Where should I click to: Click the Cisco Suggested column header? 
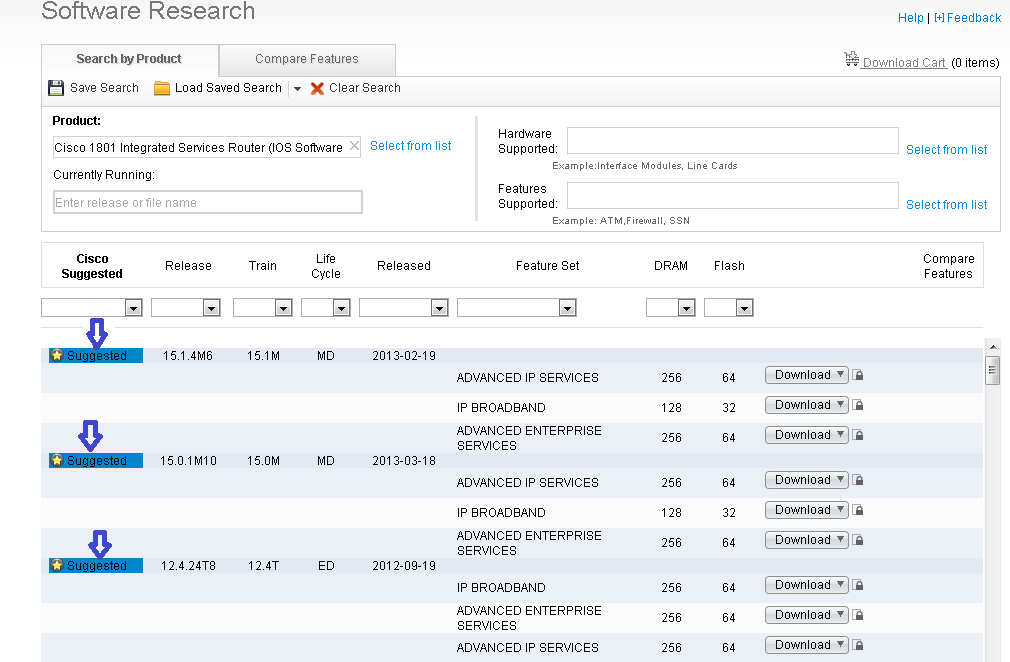point(92,266)
